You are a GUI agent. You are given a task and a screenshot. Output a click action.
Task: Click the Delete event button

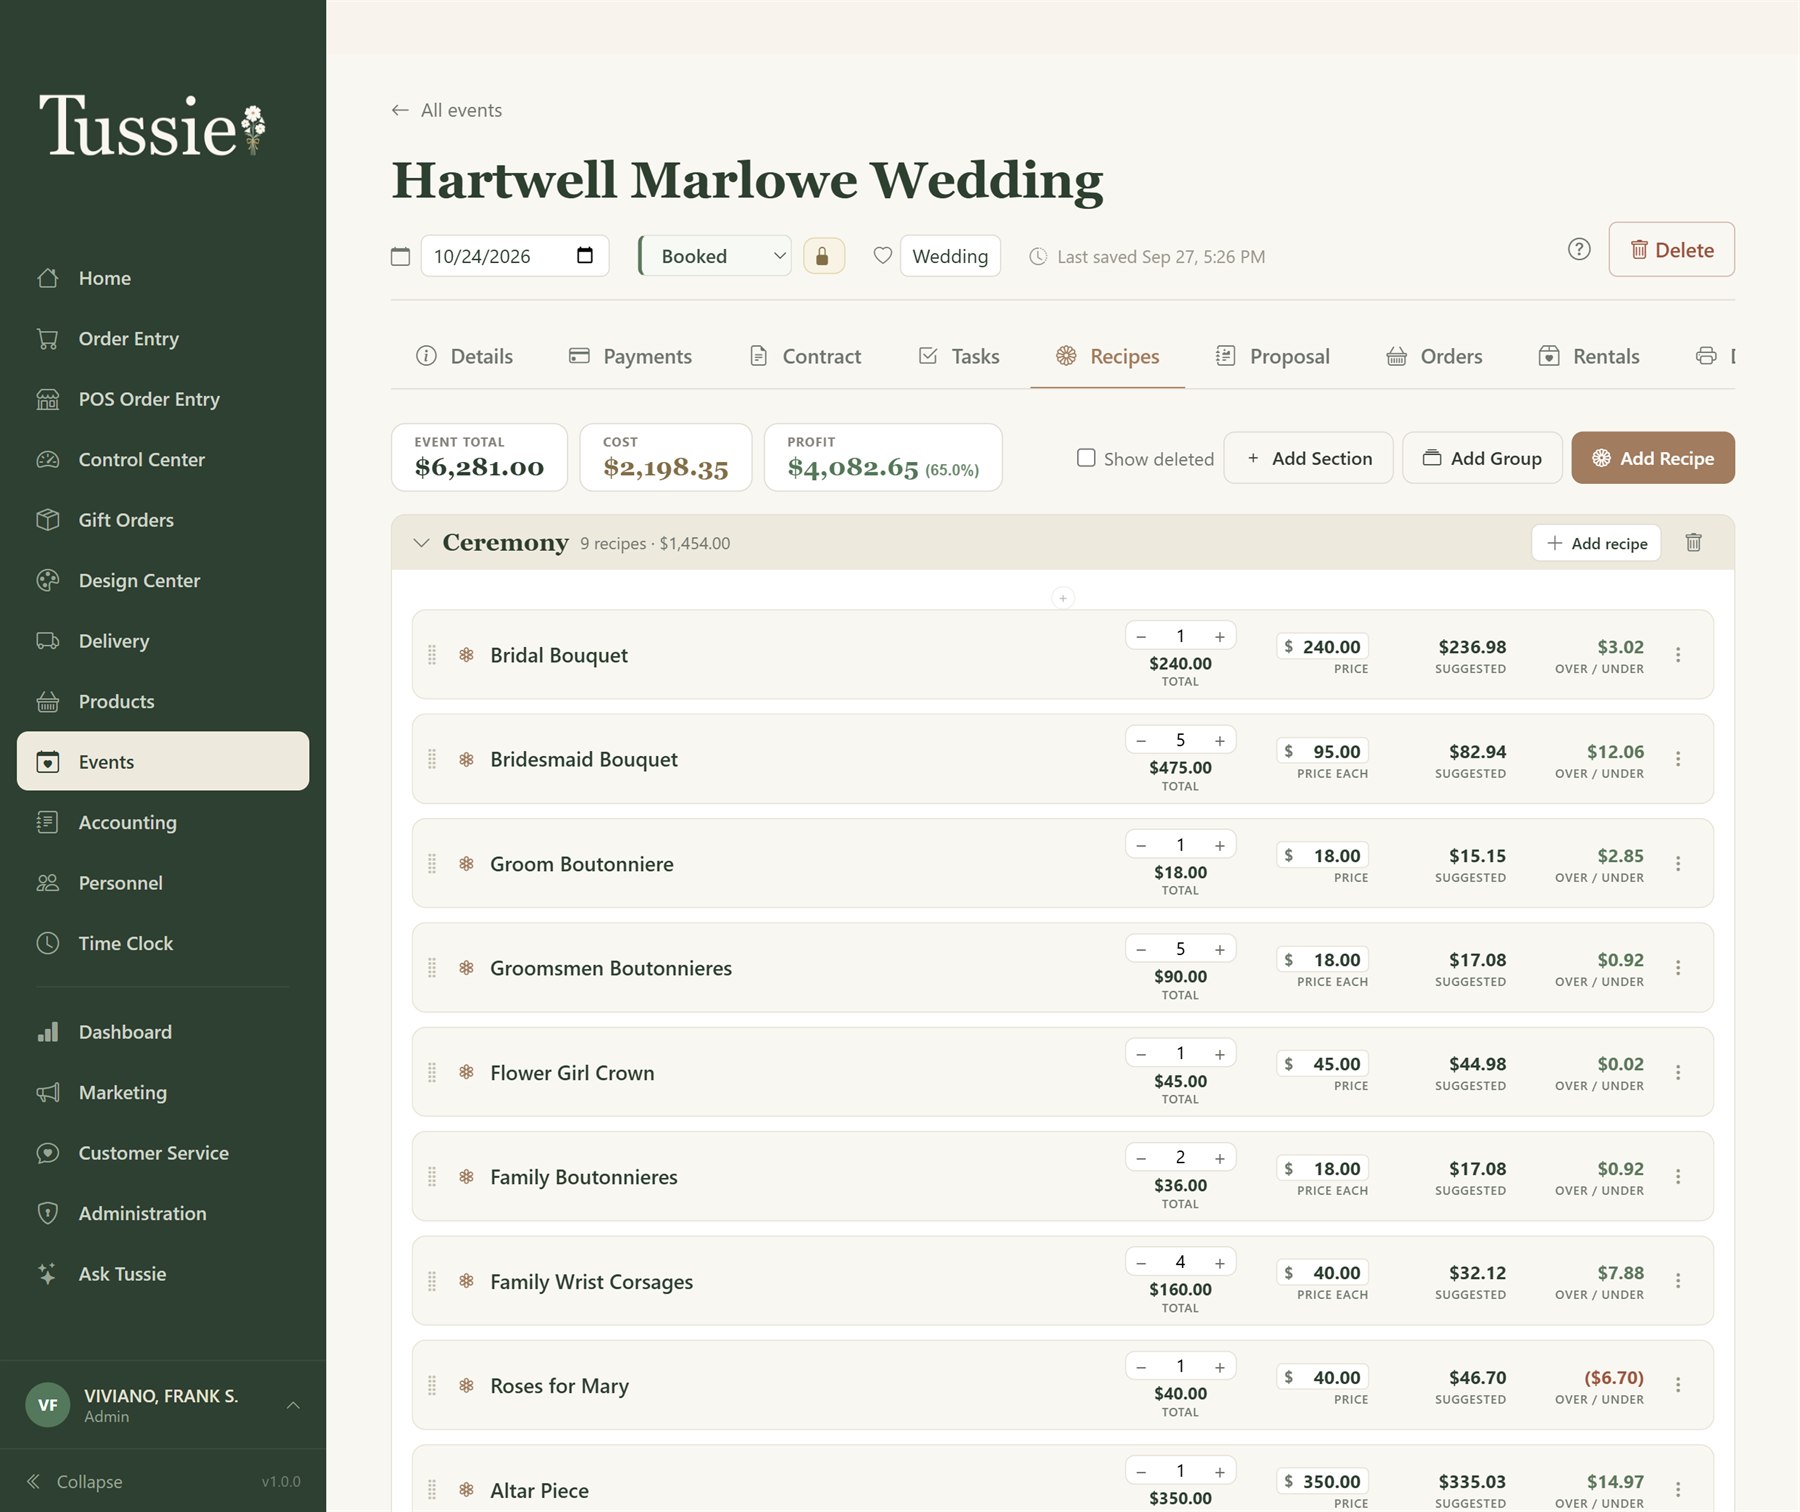click(1672, 249)
